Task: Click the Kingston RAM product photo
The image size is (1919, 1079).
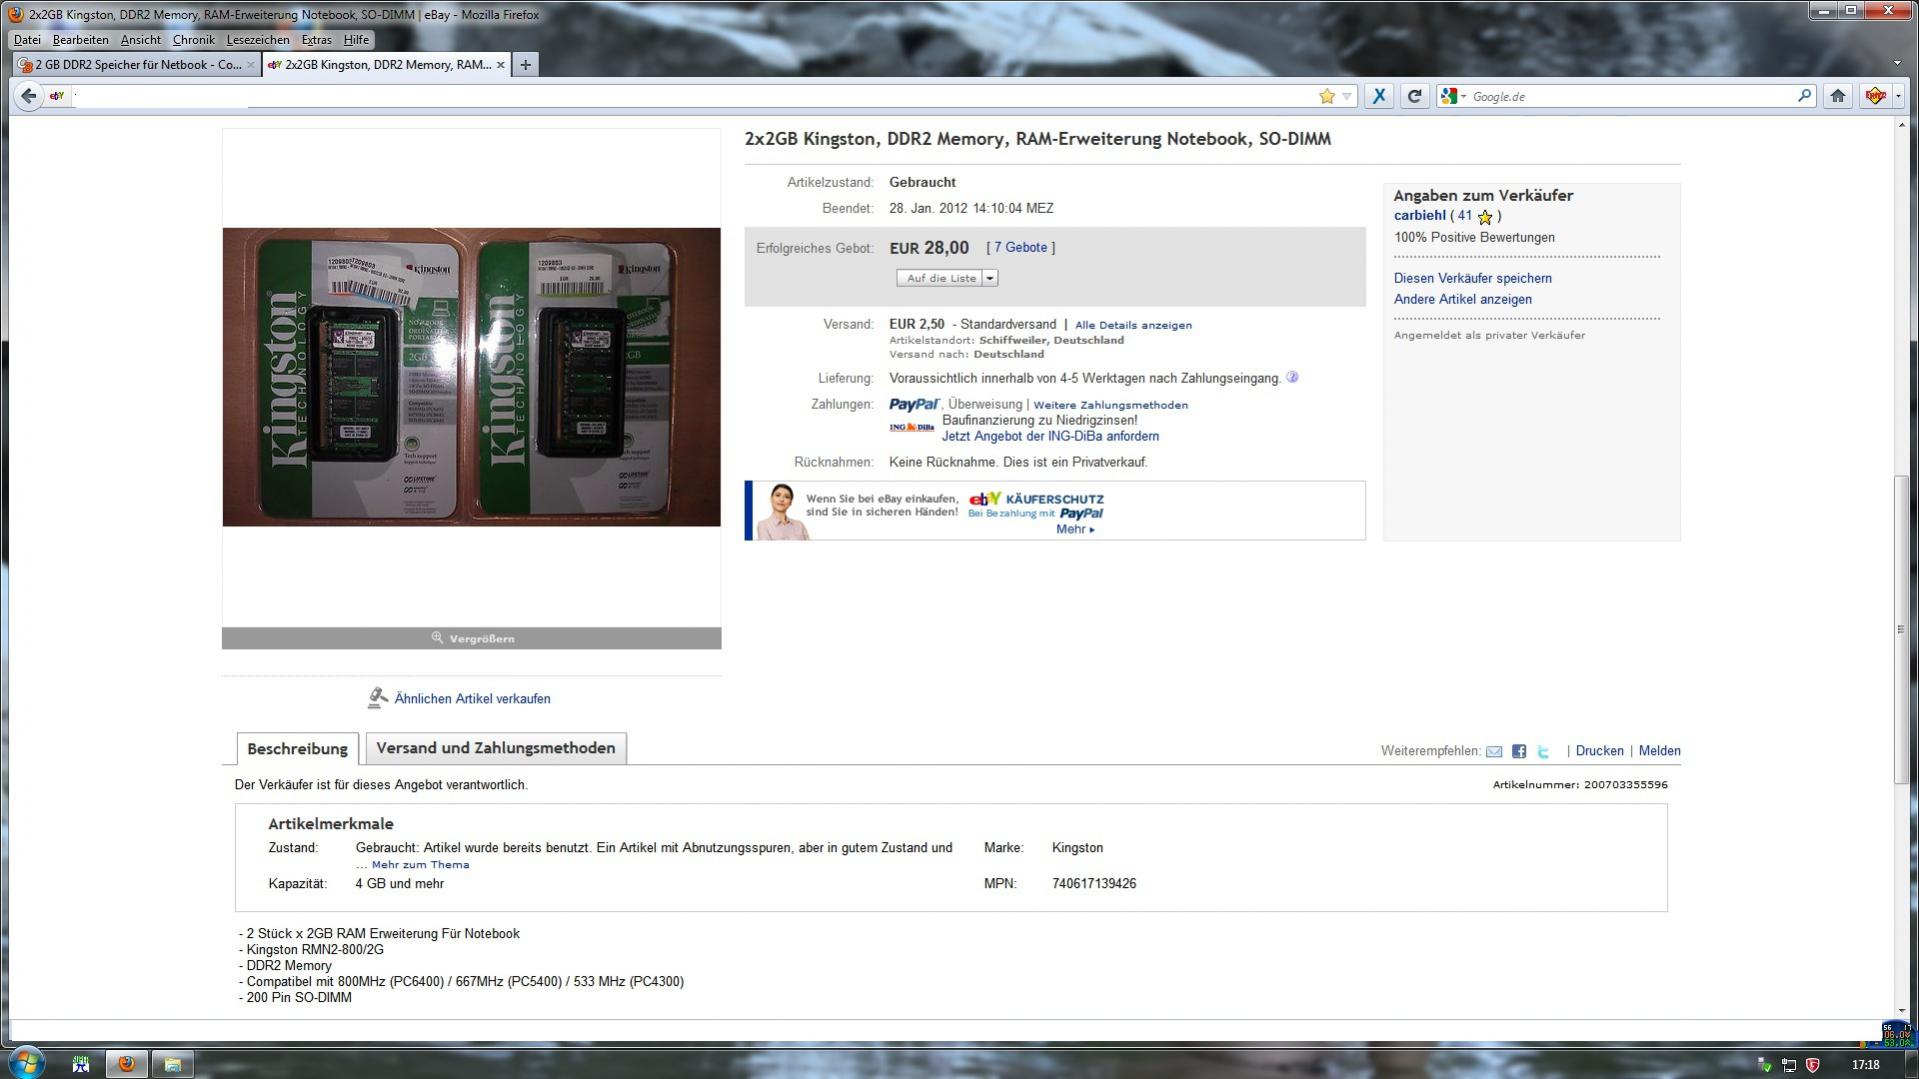Action: [471, 377]
